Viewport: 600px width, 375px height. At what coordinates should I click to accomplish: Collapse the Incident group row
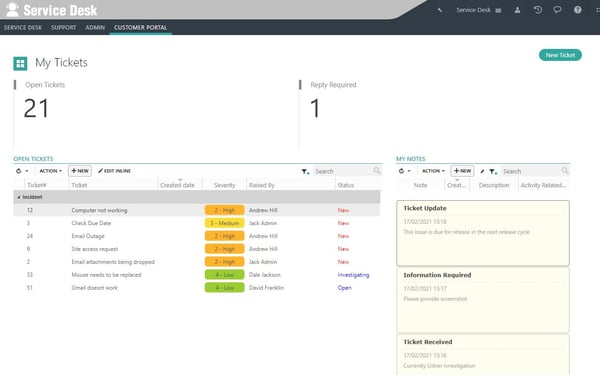click(19, 197)
